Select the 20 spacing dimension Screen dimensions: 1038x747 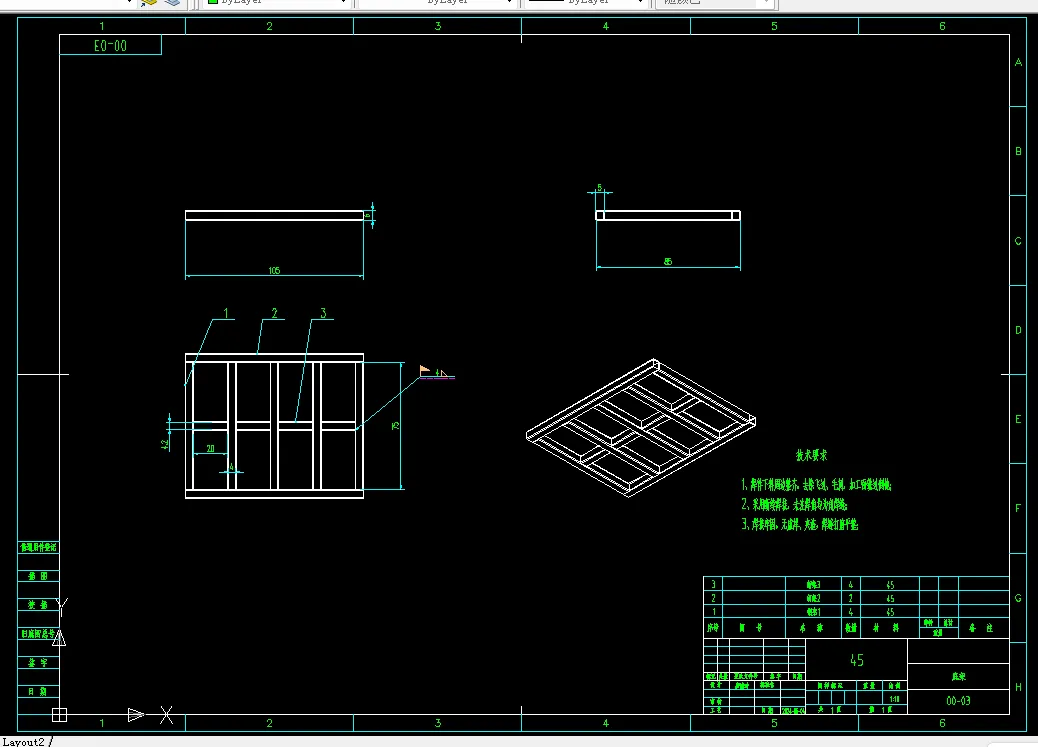pos(211,448)
